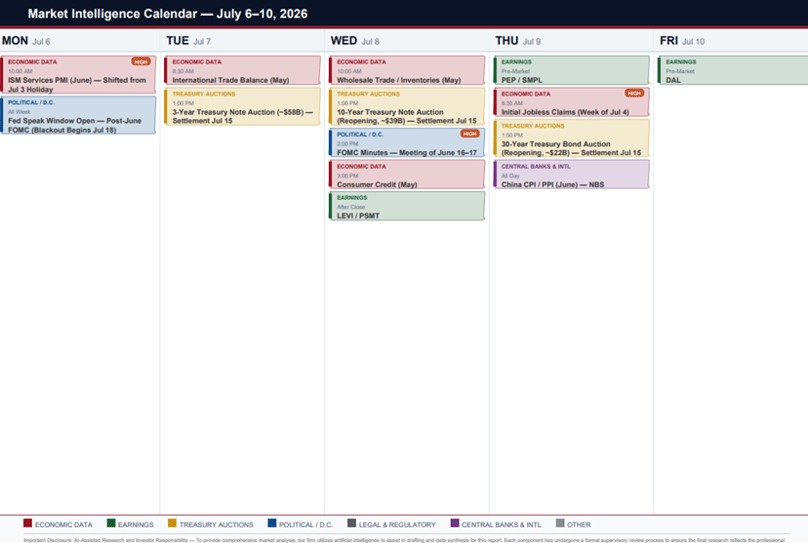Click the CENTRAL BANKS & INTL legend label

pyautogui.click(x=501, y=524)
